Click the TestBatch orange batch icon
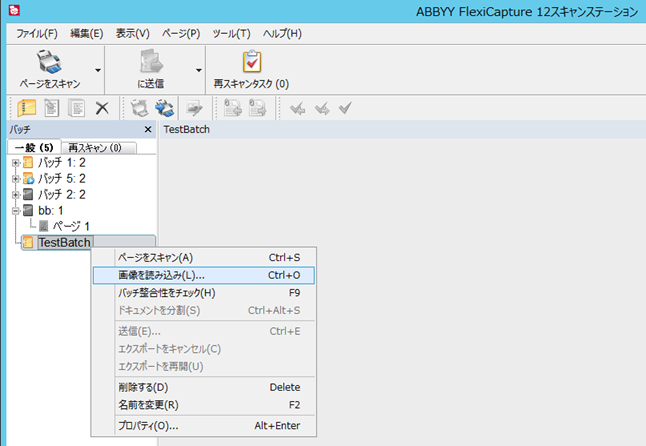 coord(28,243)
